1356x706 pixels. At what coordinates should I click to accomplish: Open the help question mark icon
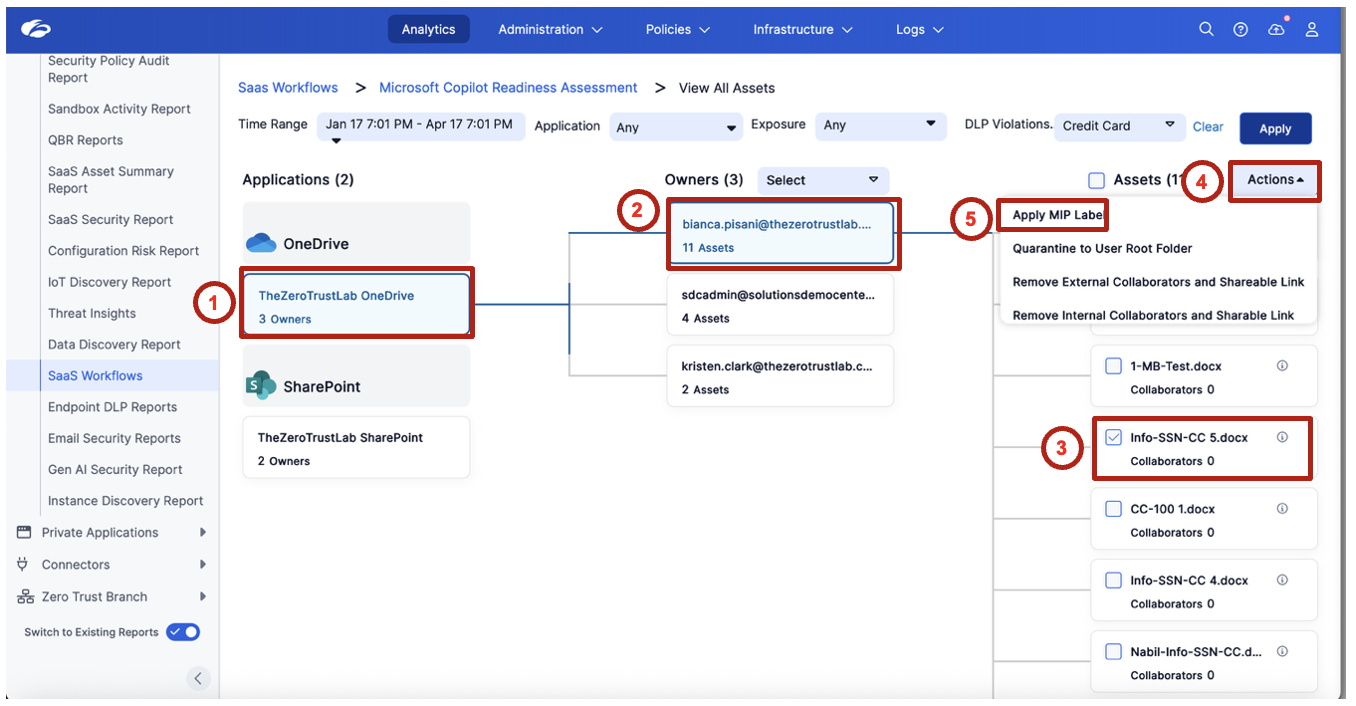[1241, 30]
